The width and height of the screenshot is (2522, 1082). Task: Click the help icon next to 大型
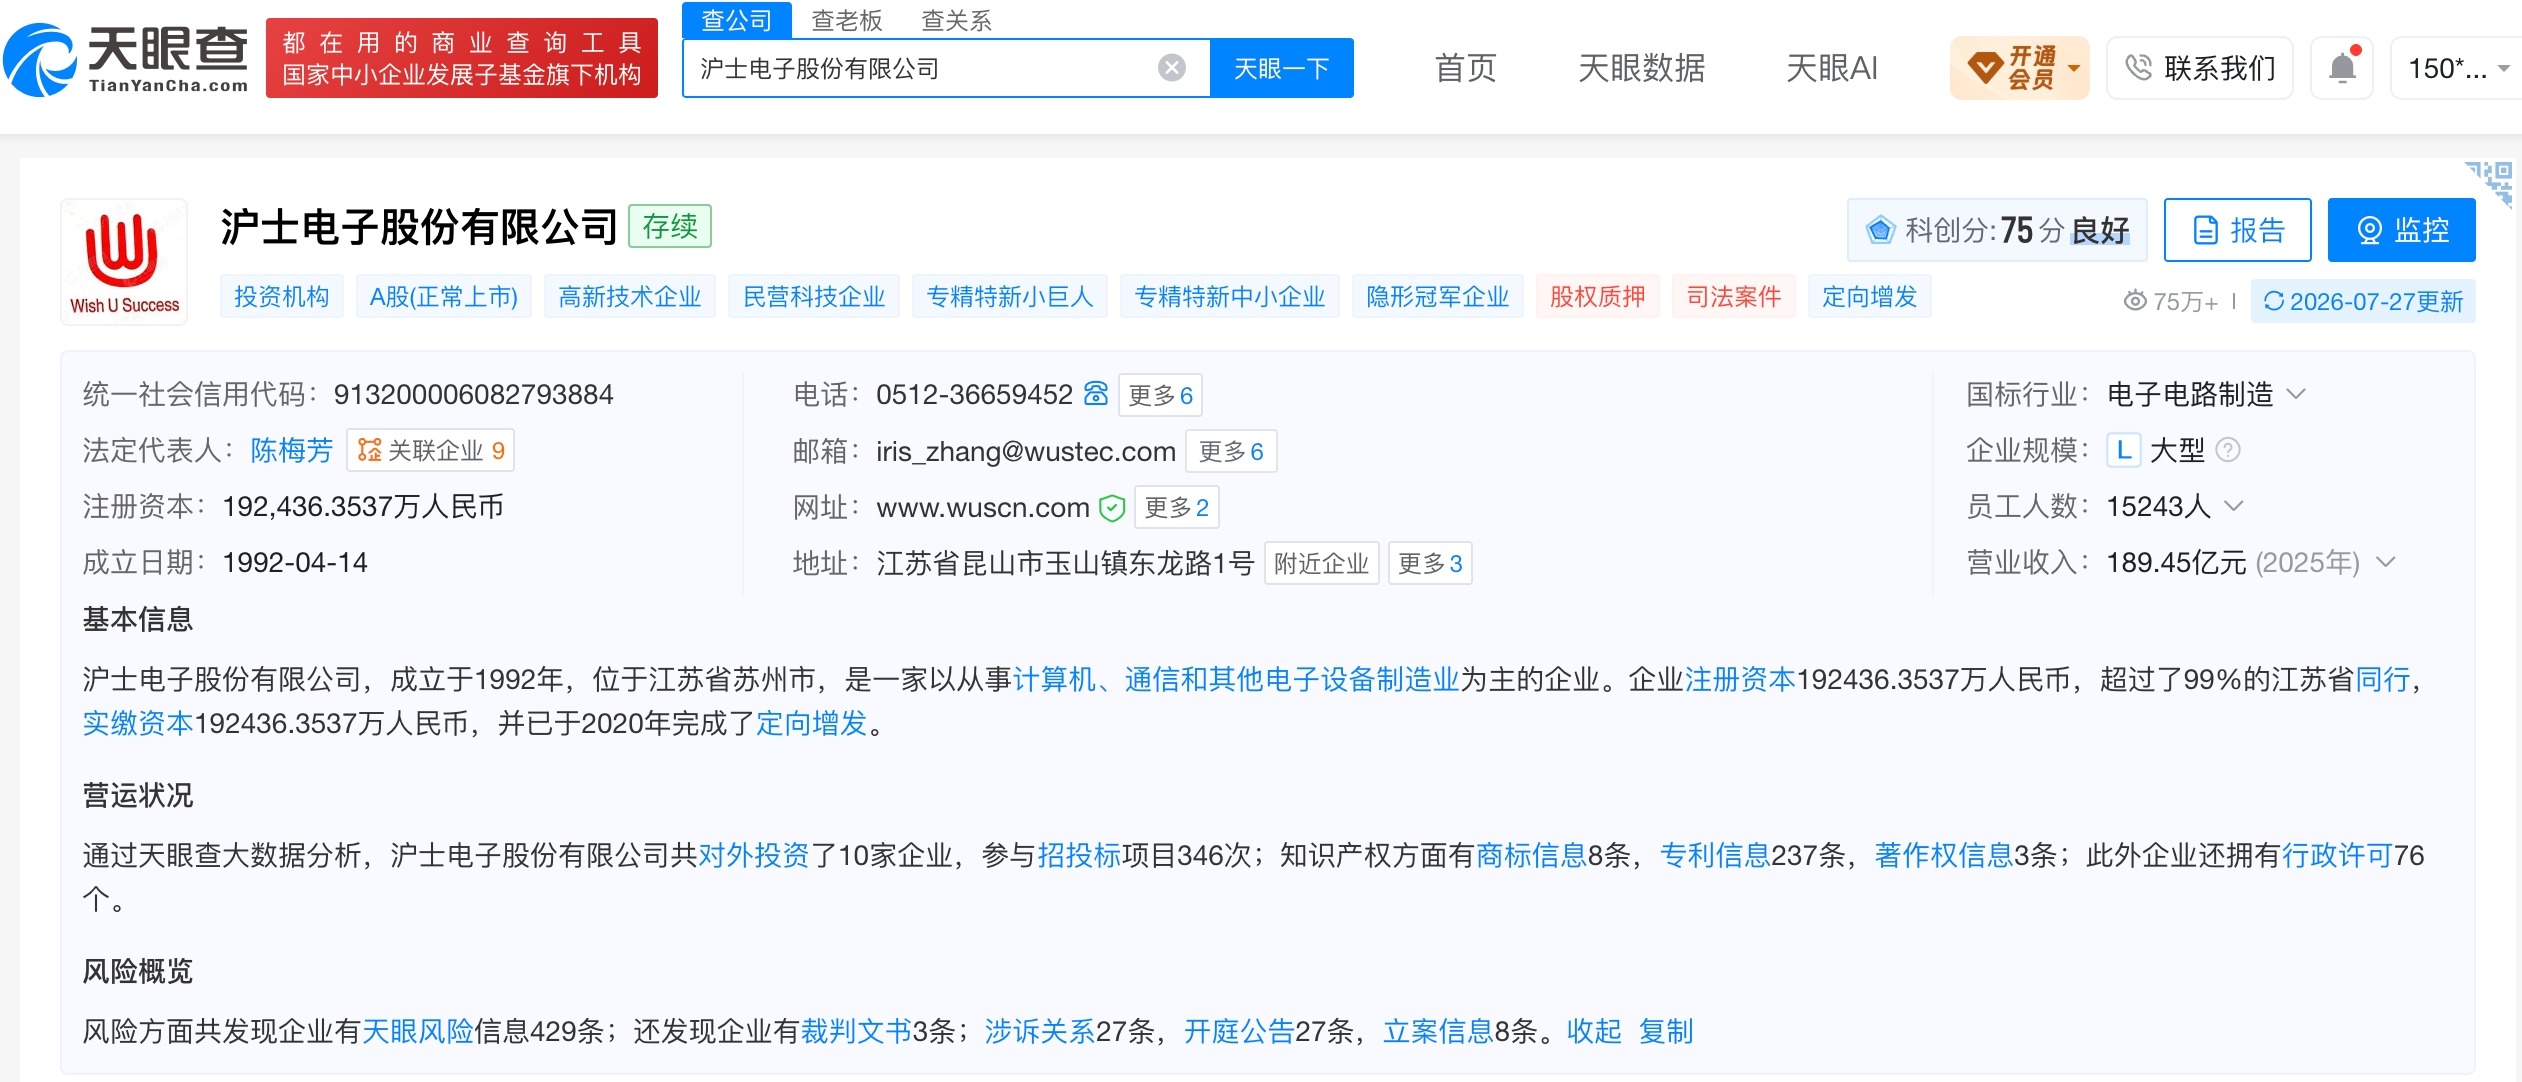point(2228,450)
